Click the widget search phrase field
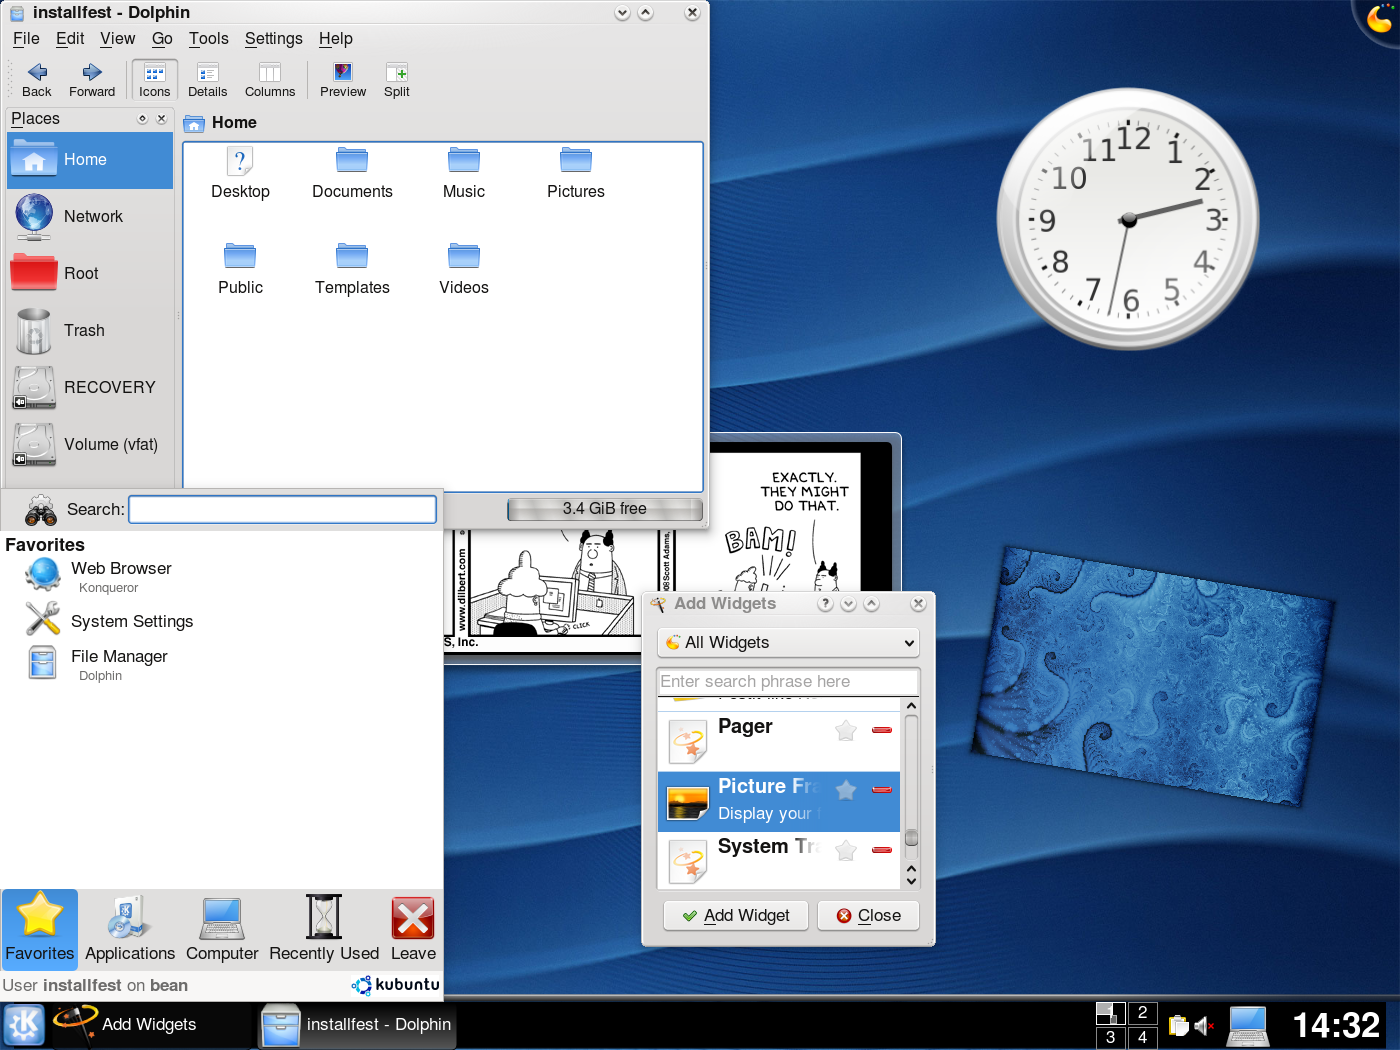The width and height of the screenshot is (1400, 1050). 788,681
